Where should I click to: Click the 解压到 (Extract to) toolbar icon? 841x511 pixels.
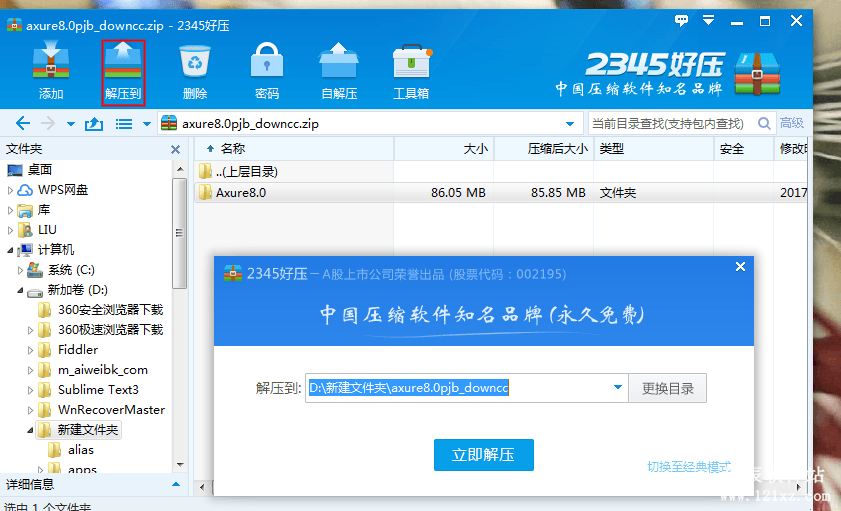coord(123,72)
